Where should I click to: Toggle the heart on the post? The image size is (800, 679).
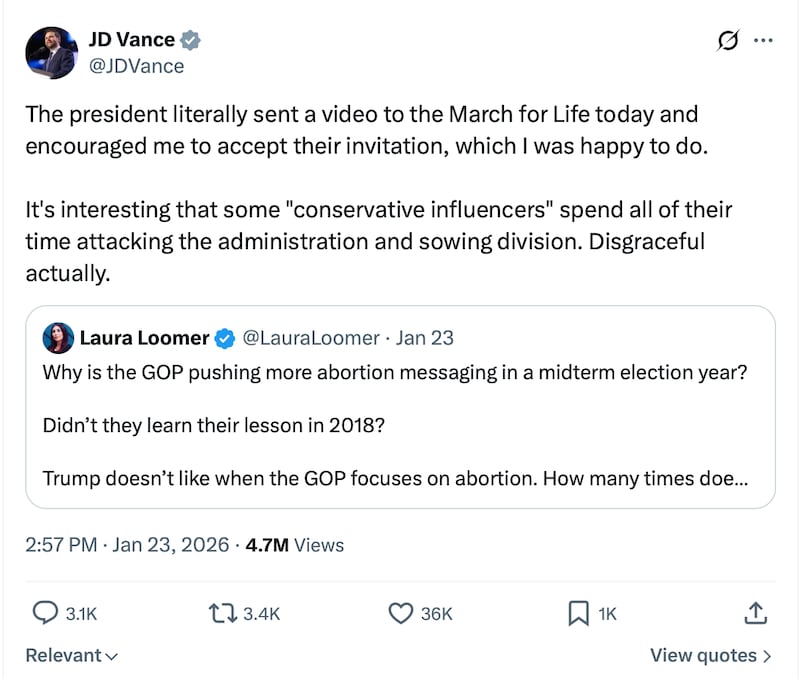pos(399,614)
